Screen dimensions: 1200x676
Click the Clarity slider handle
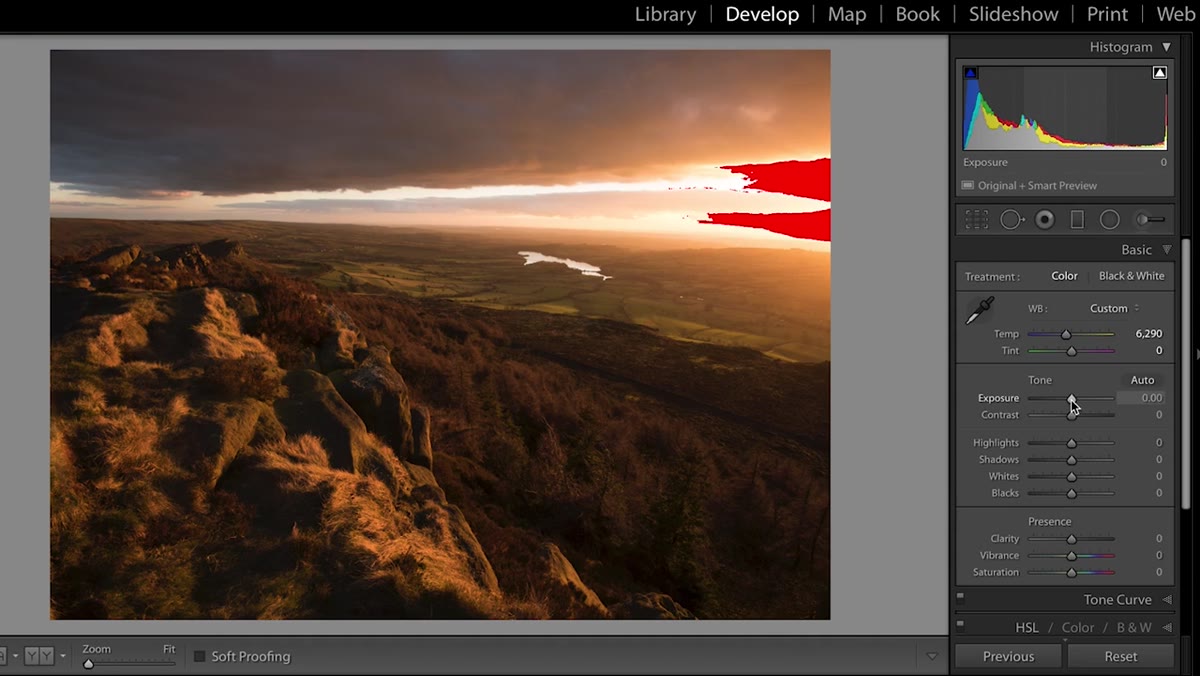1071,539
